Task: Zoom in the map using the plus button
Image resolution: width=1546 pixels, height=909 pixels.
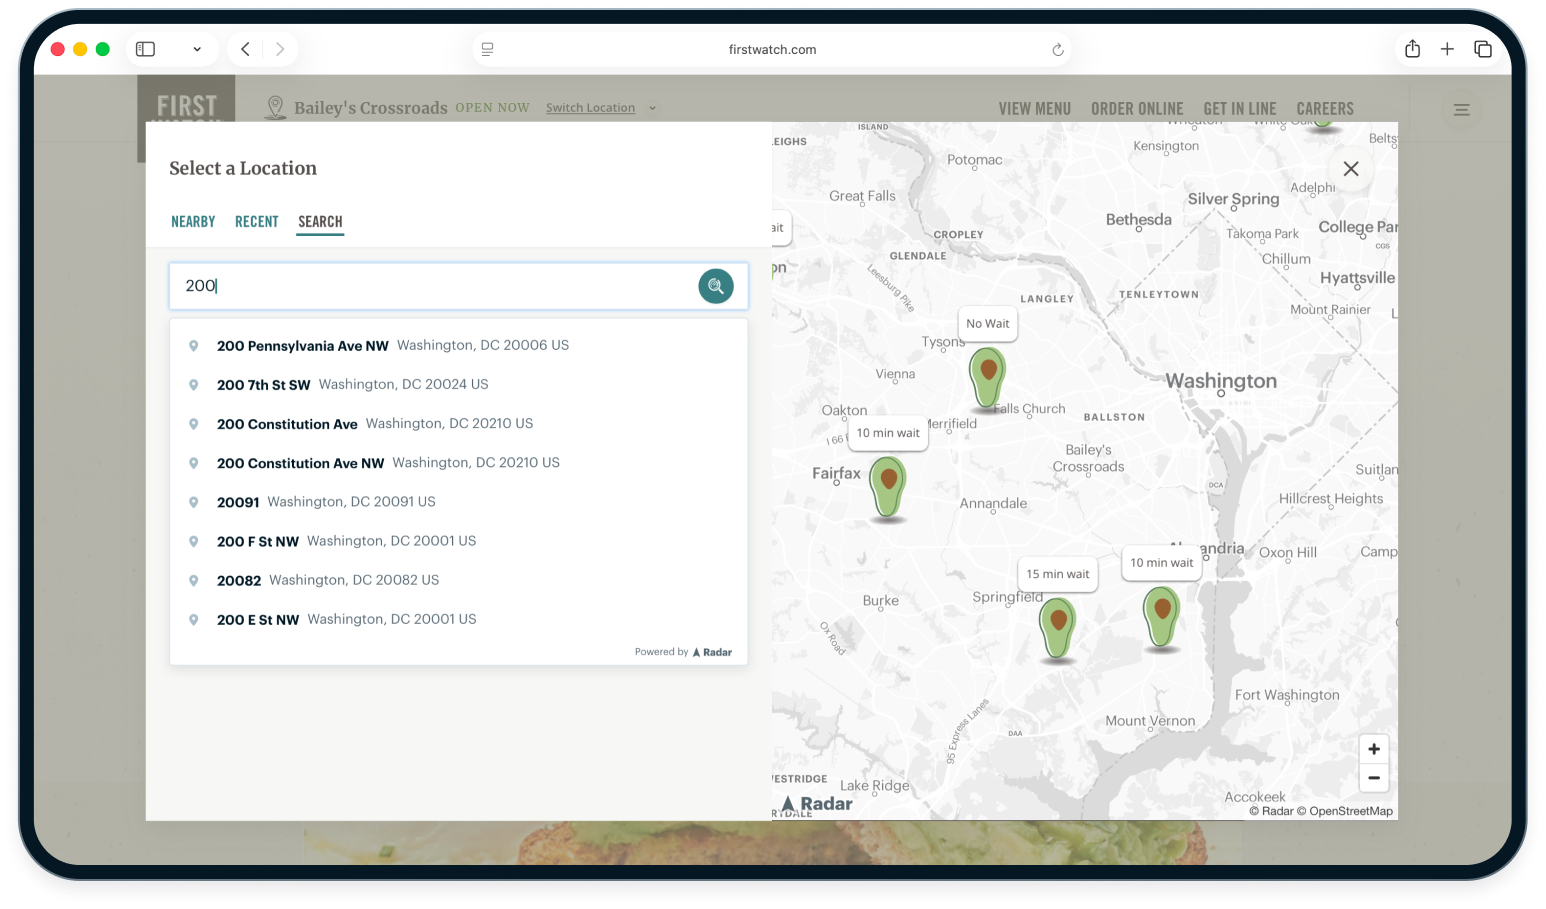Action: tap(1373, 748)
